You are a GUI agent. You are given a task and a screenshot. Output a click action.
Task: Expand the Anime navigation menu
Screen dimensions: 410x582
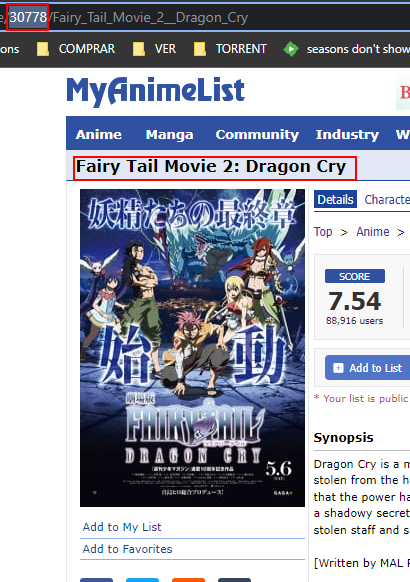coord(99,134)
